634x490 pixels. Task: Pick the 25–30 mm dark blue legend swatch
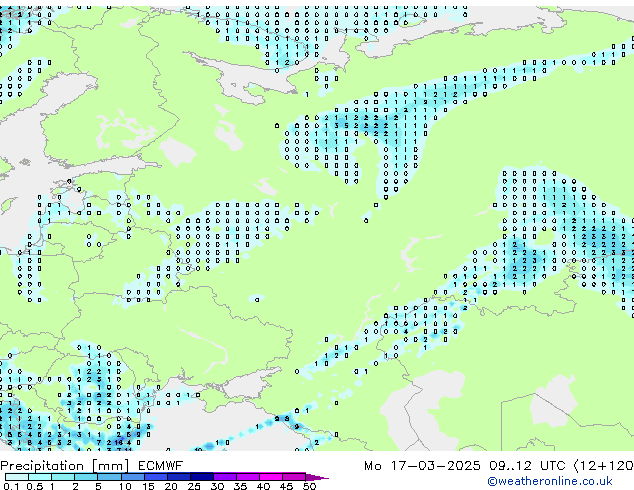[202, 477]
